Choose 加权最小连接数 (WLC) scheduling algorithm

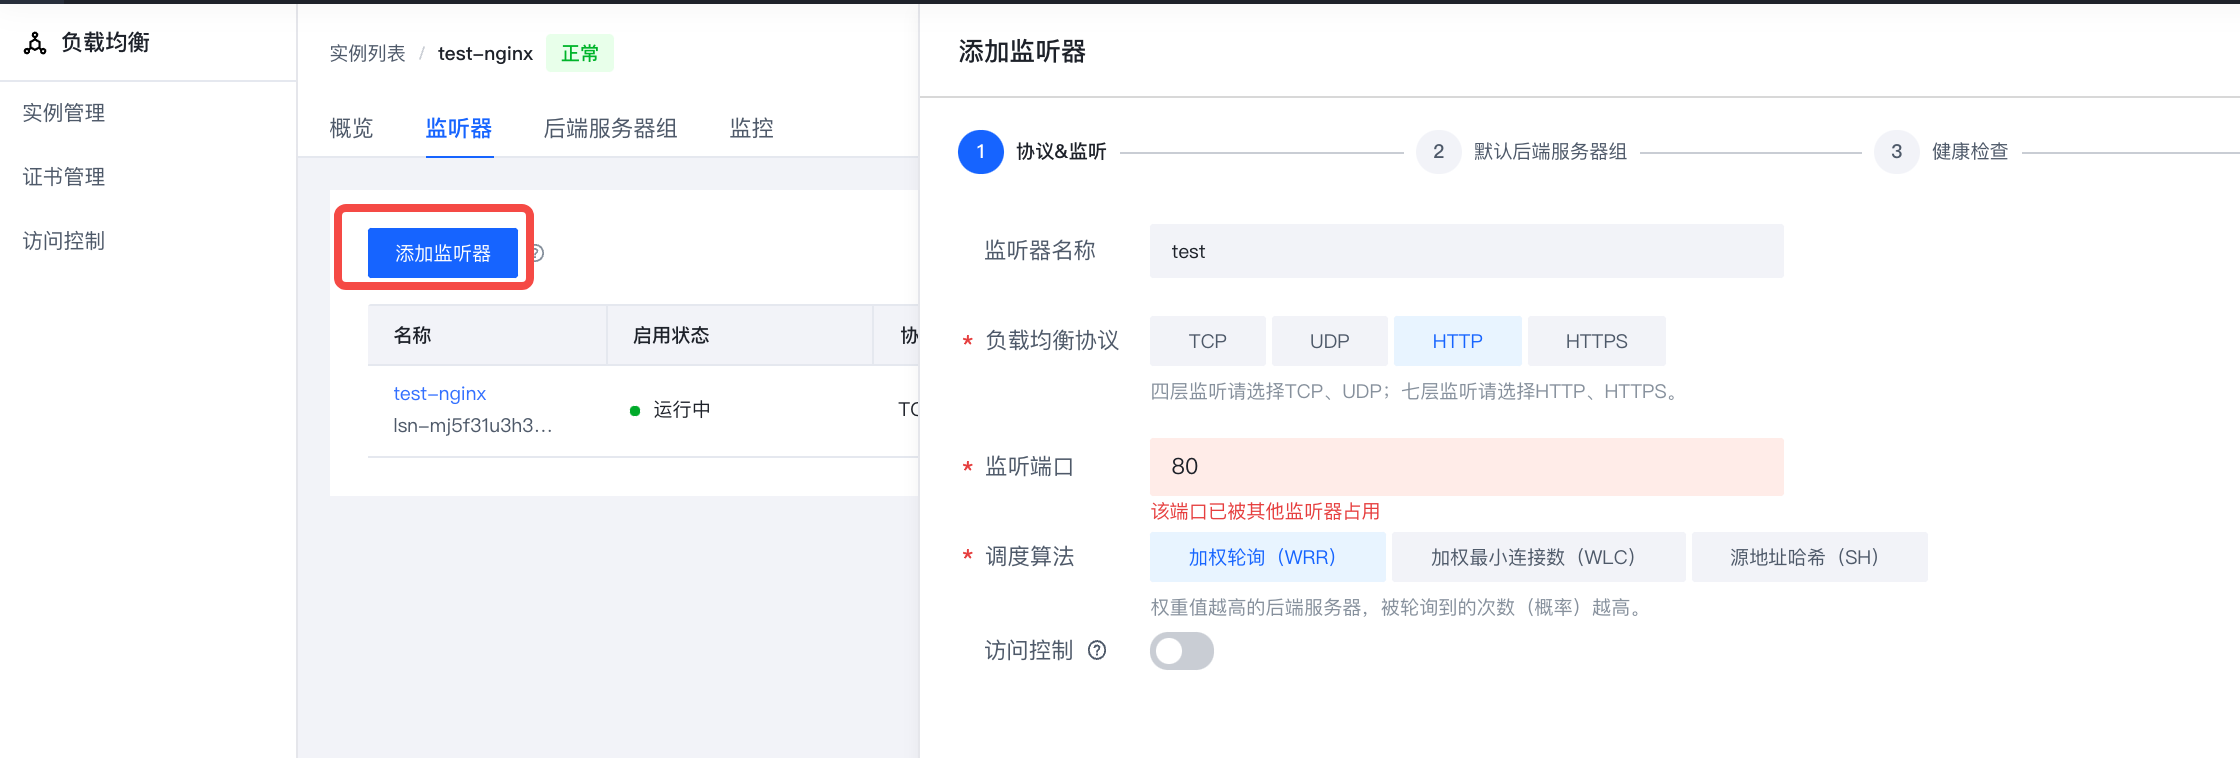1538,557
